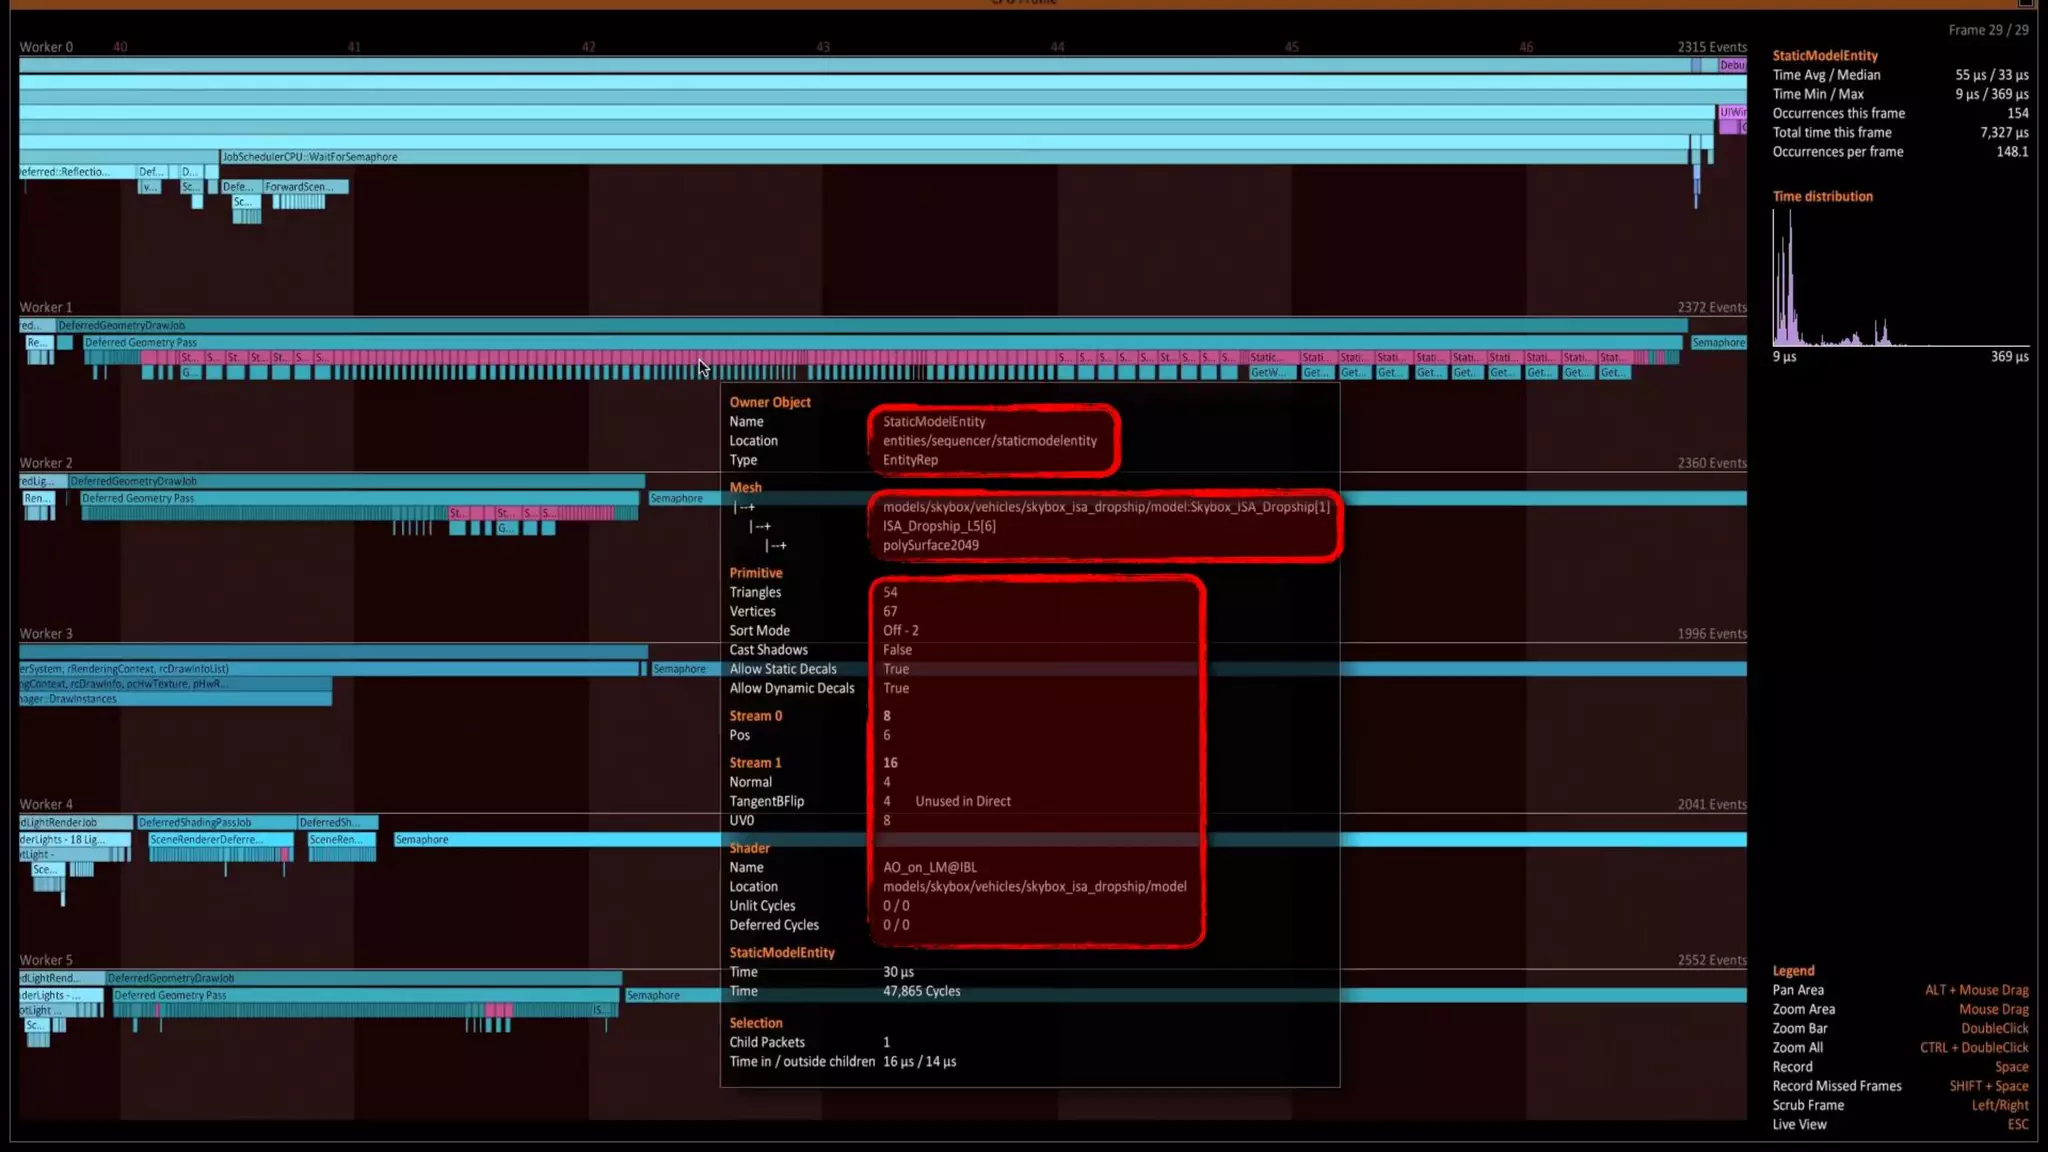Image resolution: width=2048 pixels, height=1152 pixels.
Task: Click the magenta Debu block in Worker 0
Action: (1732, 66)
